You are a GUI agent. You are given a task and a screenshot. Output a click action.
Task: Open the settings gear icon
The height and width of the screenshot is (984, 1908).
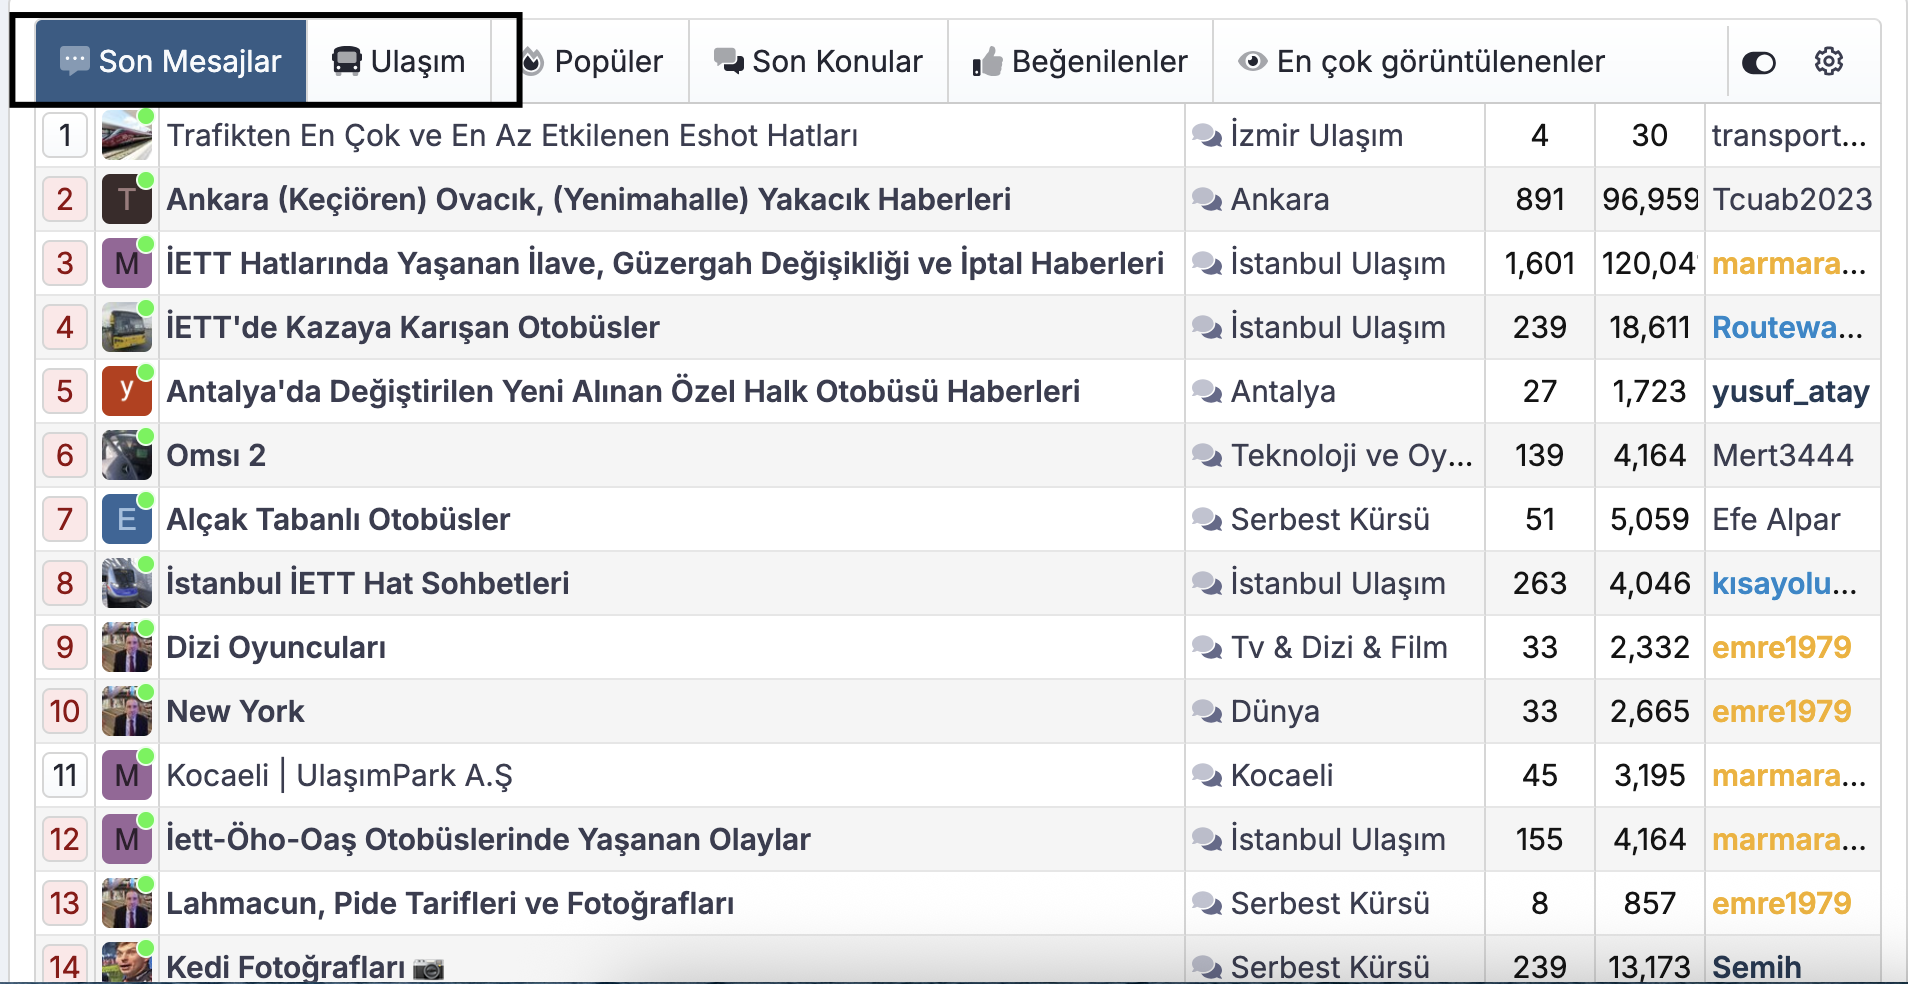pyautogui.click(x=1828, y=61)
